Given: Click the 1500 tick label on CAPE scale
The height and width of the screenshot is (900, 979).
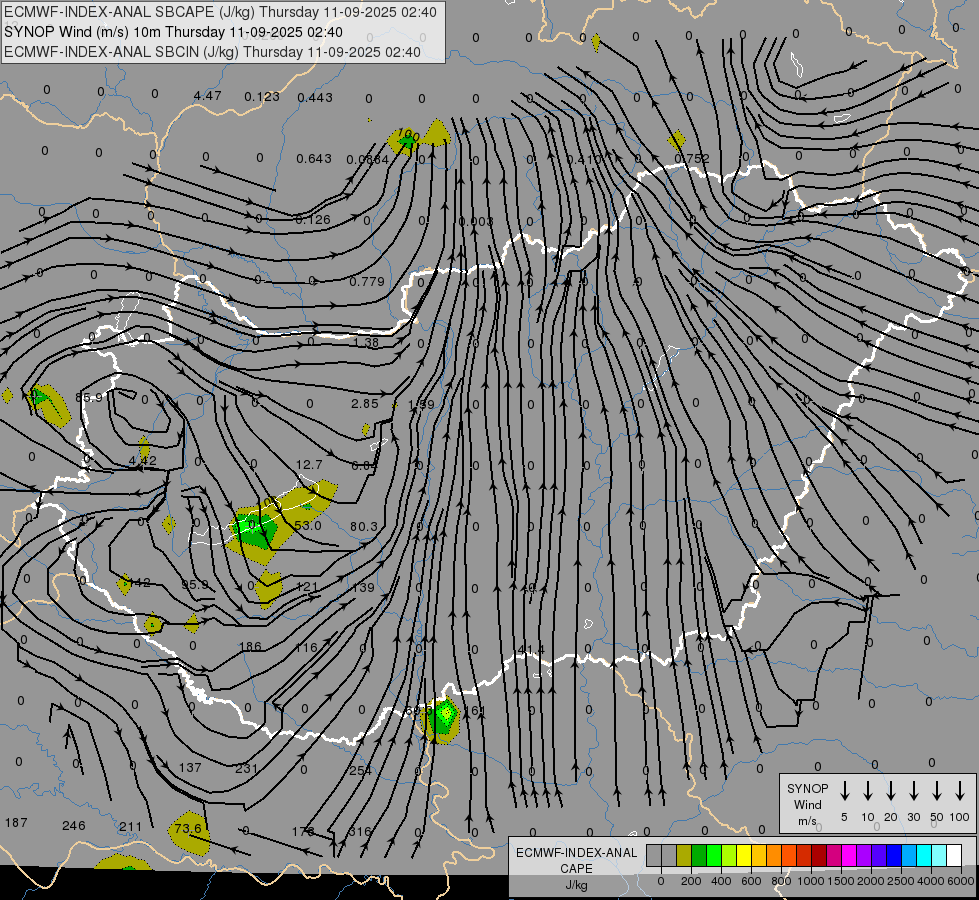Looking at the screenshot, I should pyautogui.click(x=840, y=881).
